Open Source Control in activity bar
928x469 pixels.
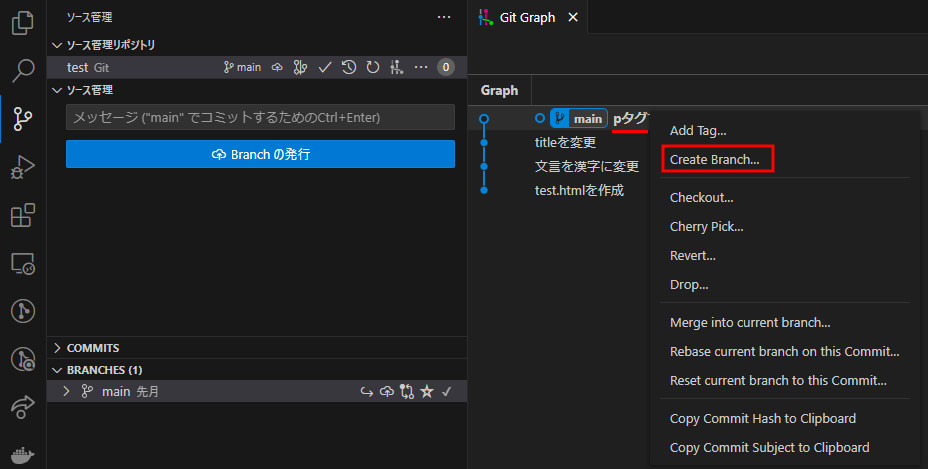tap(22, 119)
